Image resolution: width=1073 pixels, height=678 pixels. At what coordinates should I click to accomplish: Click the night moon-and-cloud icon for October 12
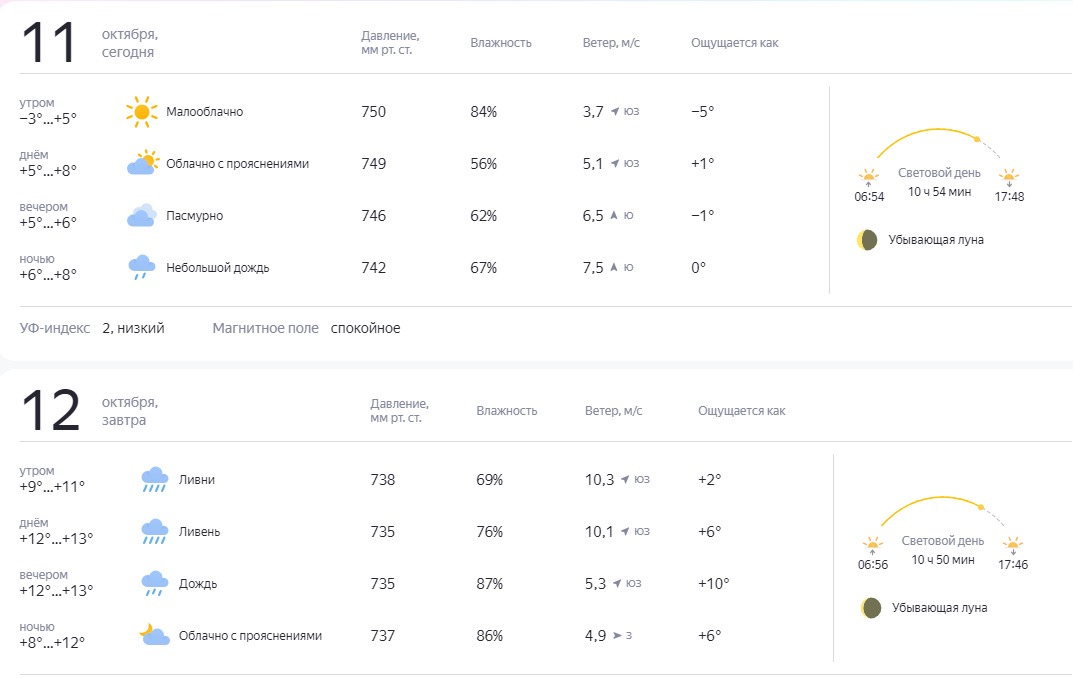(154, 634)
